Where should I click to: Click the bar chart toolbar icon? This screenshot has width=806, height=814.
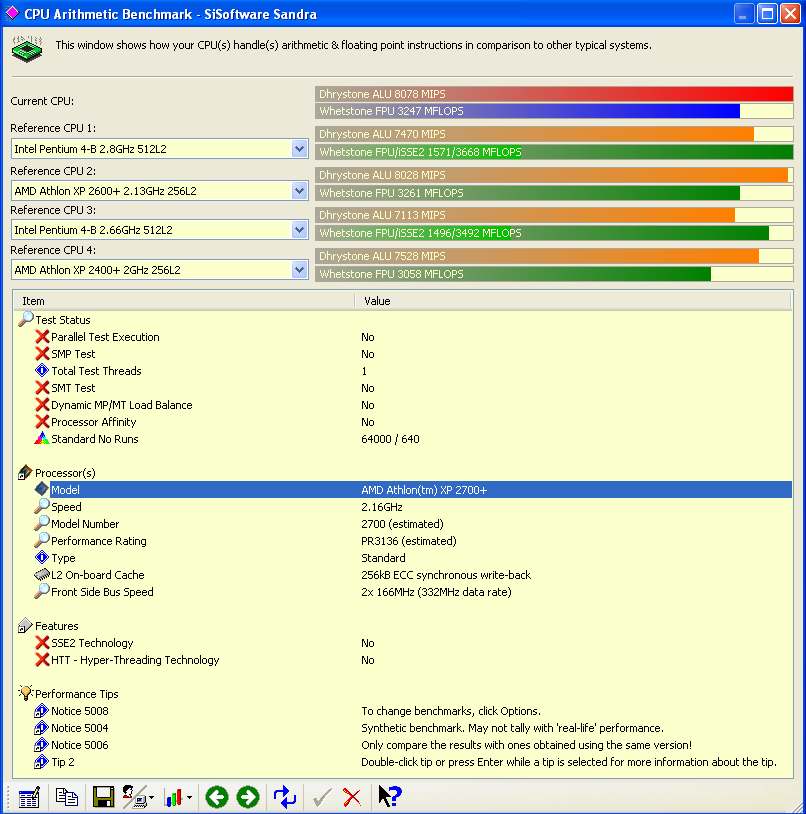[x=173, y=797]
